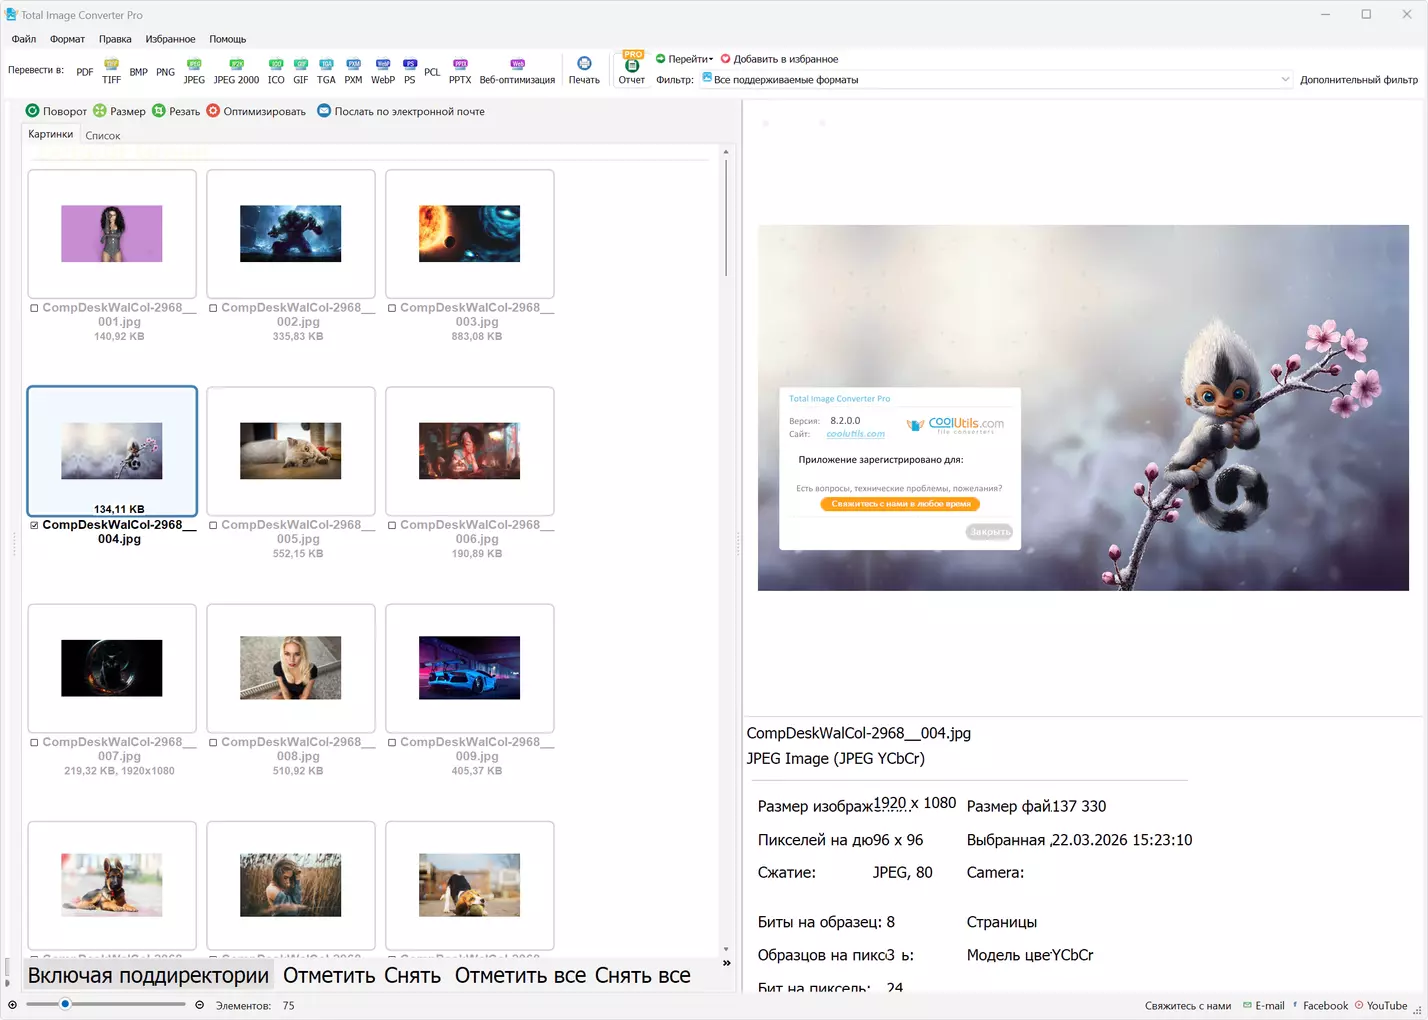Choose JPEG 2000 output format
The height and width of the screenshot is (1020, 1428).
[236, 72]
